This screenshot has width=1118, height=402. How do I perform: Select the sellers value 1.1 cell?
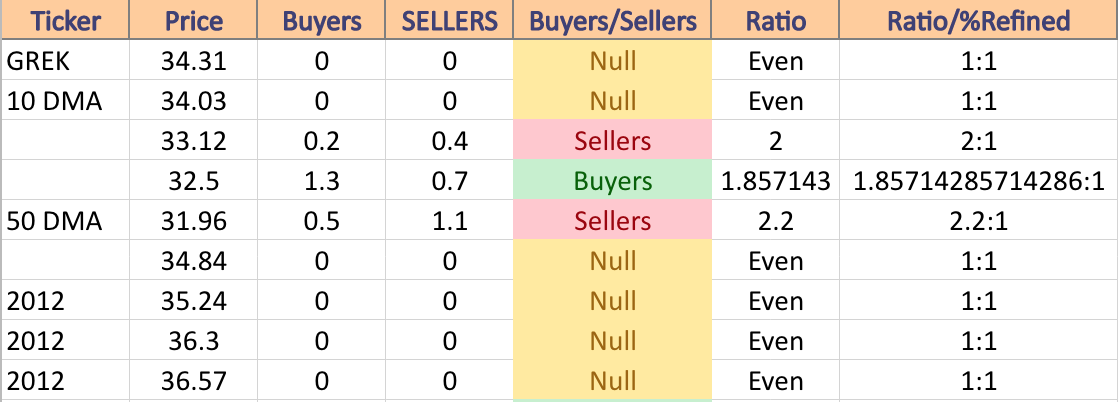pyautogui.click(x=449, y=220)
